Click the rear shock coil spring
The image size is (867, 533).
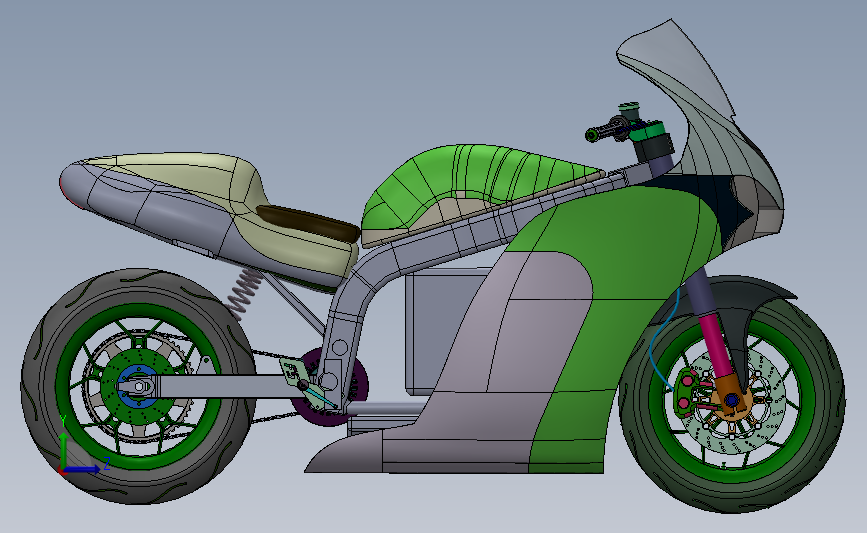pyautogui.click(x=244, y=293)
